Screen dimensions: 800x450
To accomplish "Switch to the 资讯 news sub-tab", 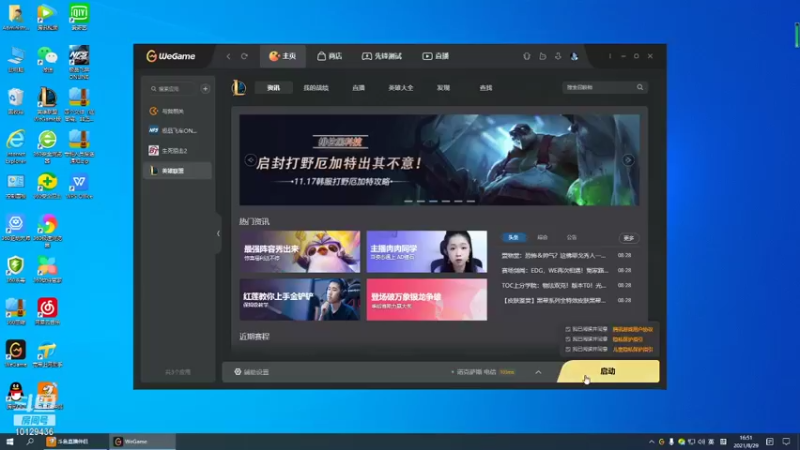I will (x=273, y=88).
